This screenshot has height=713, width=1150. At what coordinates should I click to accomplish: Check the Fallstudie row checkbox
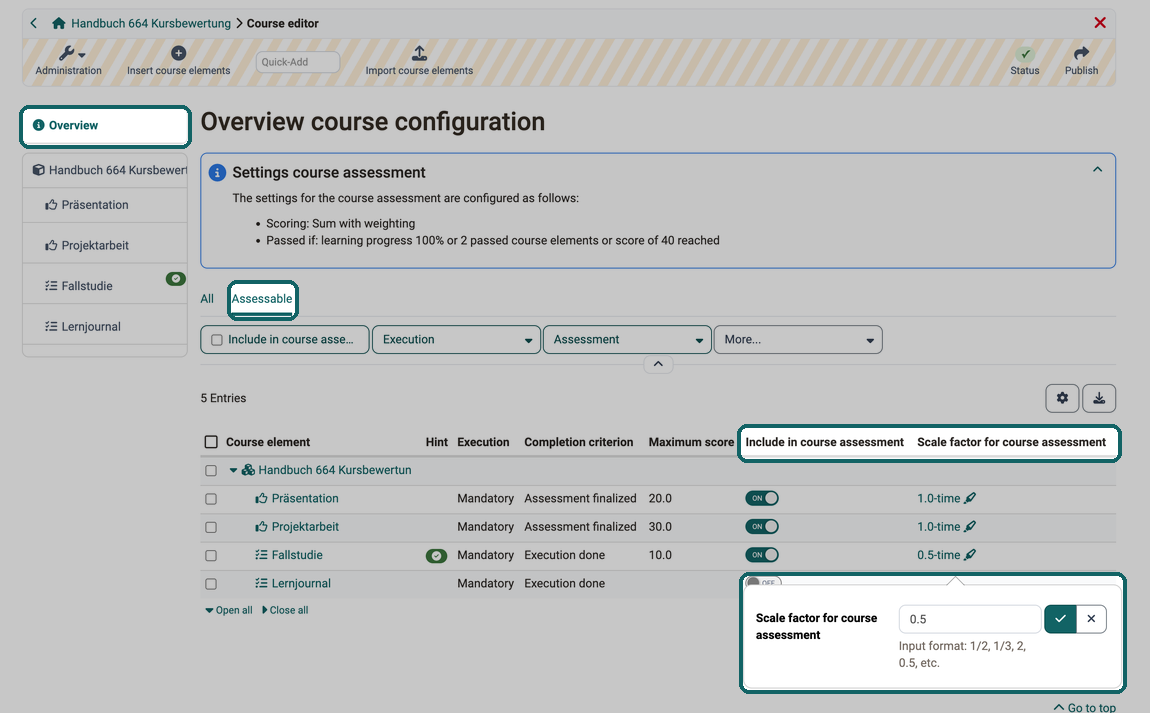pyautogui.click(x=211, y=556)
